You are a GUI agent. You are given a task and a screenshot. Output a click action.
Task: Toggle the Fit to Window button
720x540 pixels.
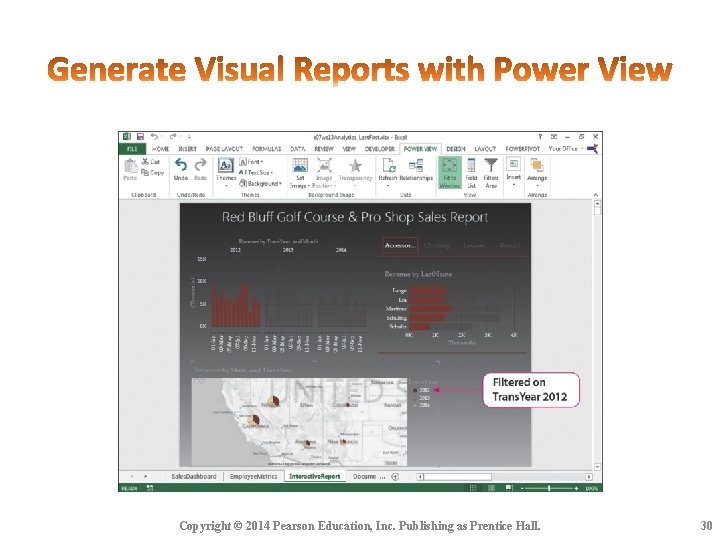(450, 172)
